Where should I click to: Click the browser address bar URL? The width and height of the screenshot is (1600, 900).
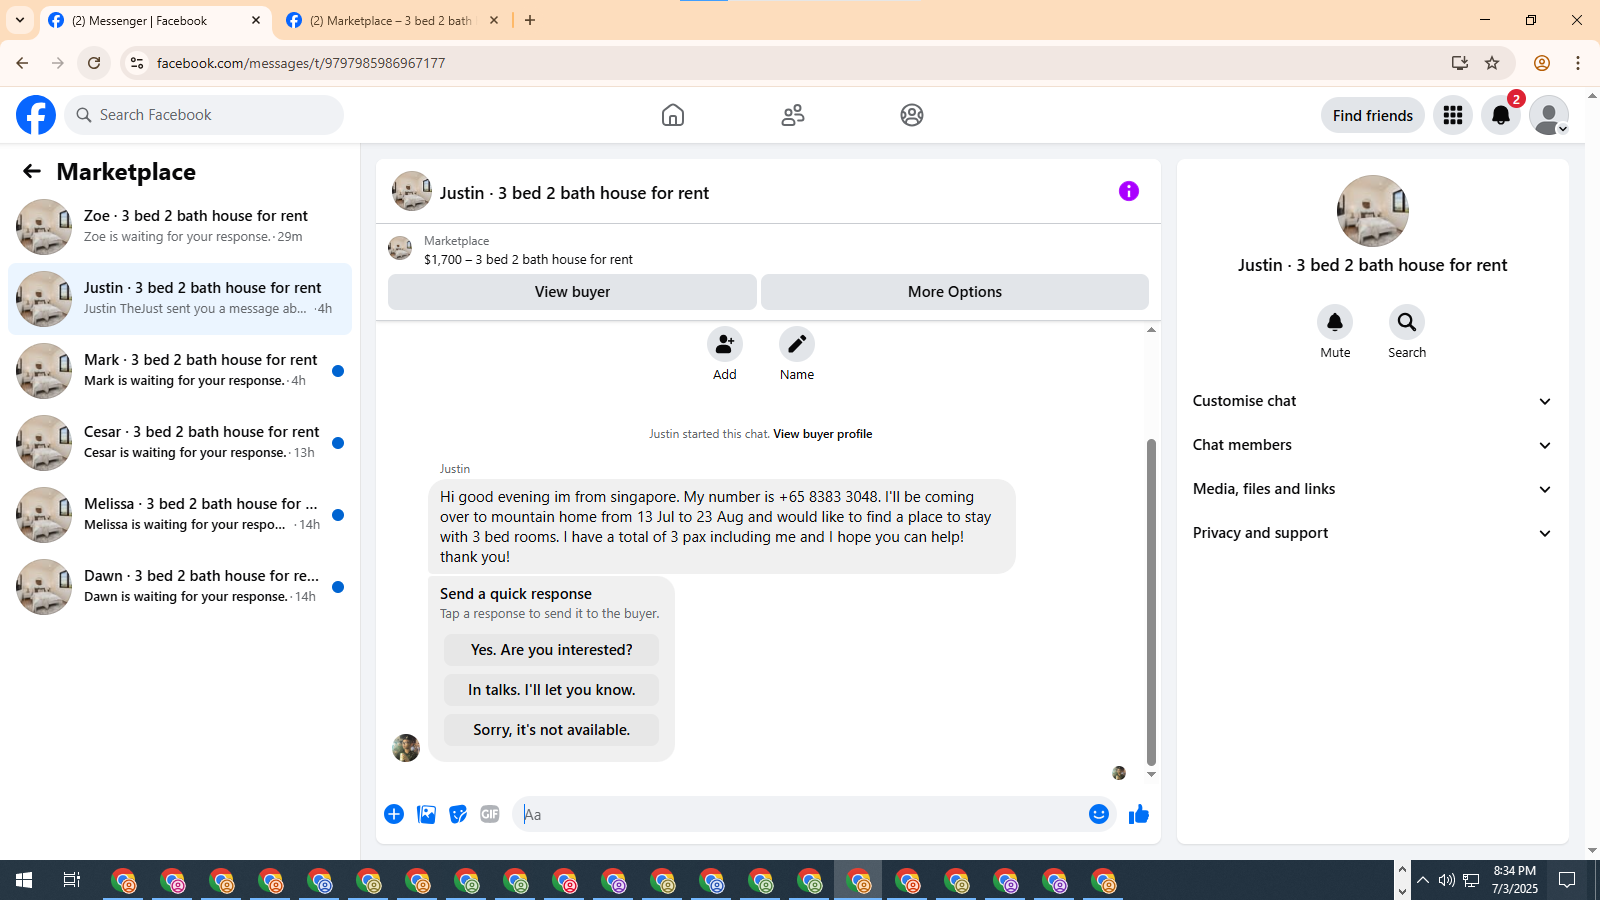click(301, 63)
